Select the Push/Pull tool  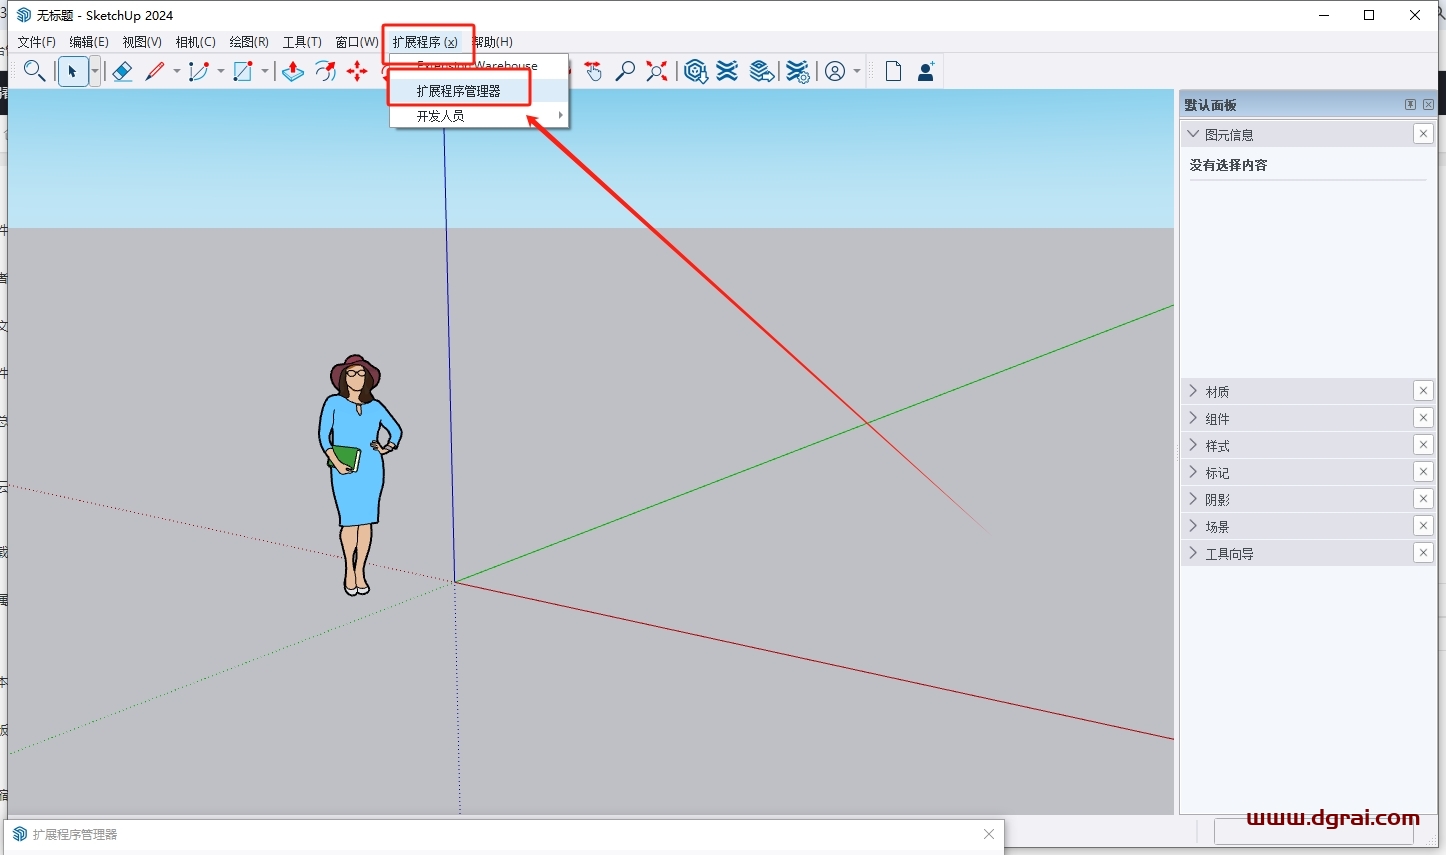point(293,71)
